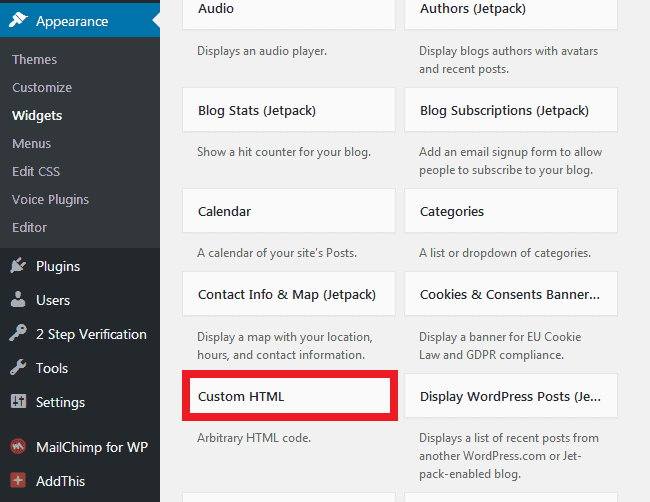Open the Settings menu label
The image size is (650, 502).
60,402
